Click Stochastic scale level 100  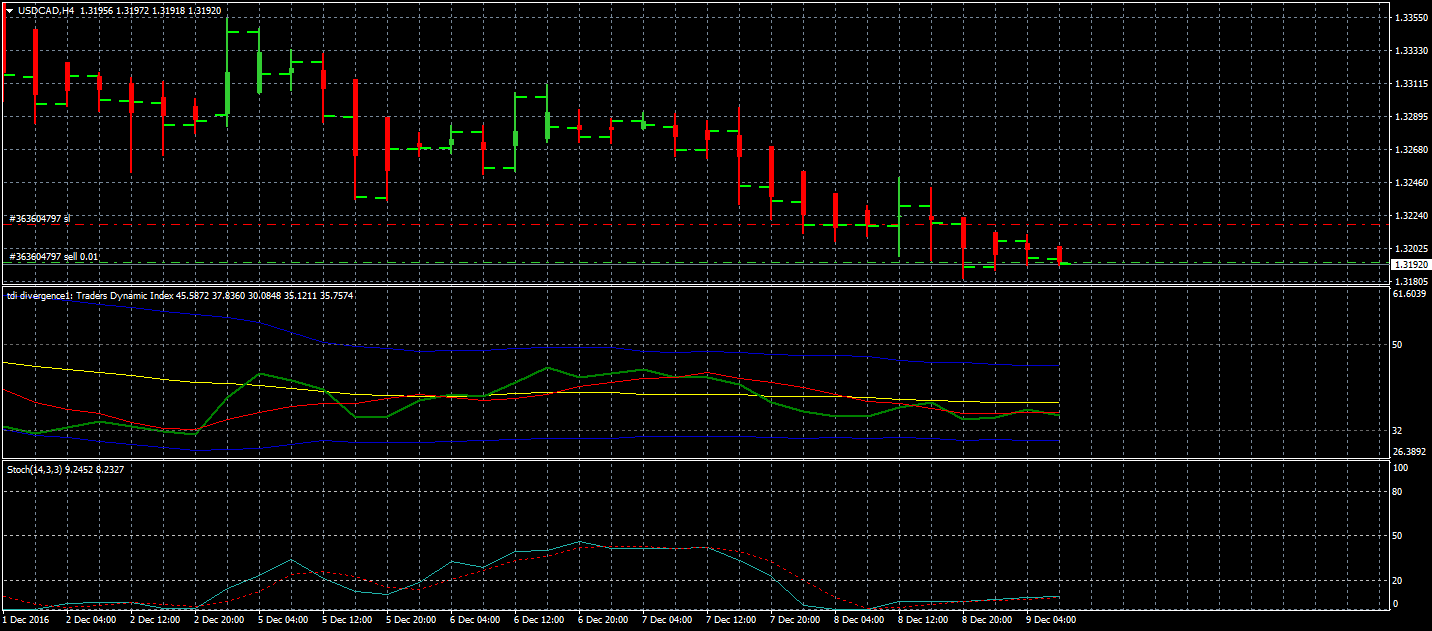1401,468
